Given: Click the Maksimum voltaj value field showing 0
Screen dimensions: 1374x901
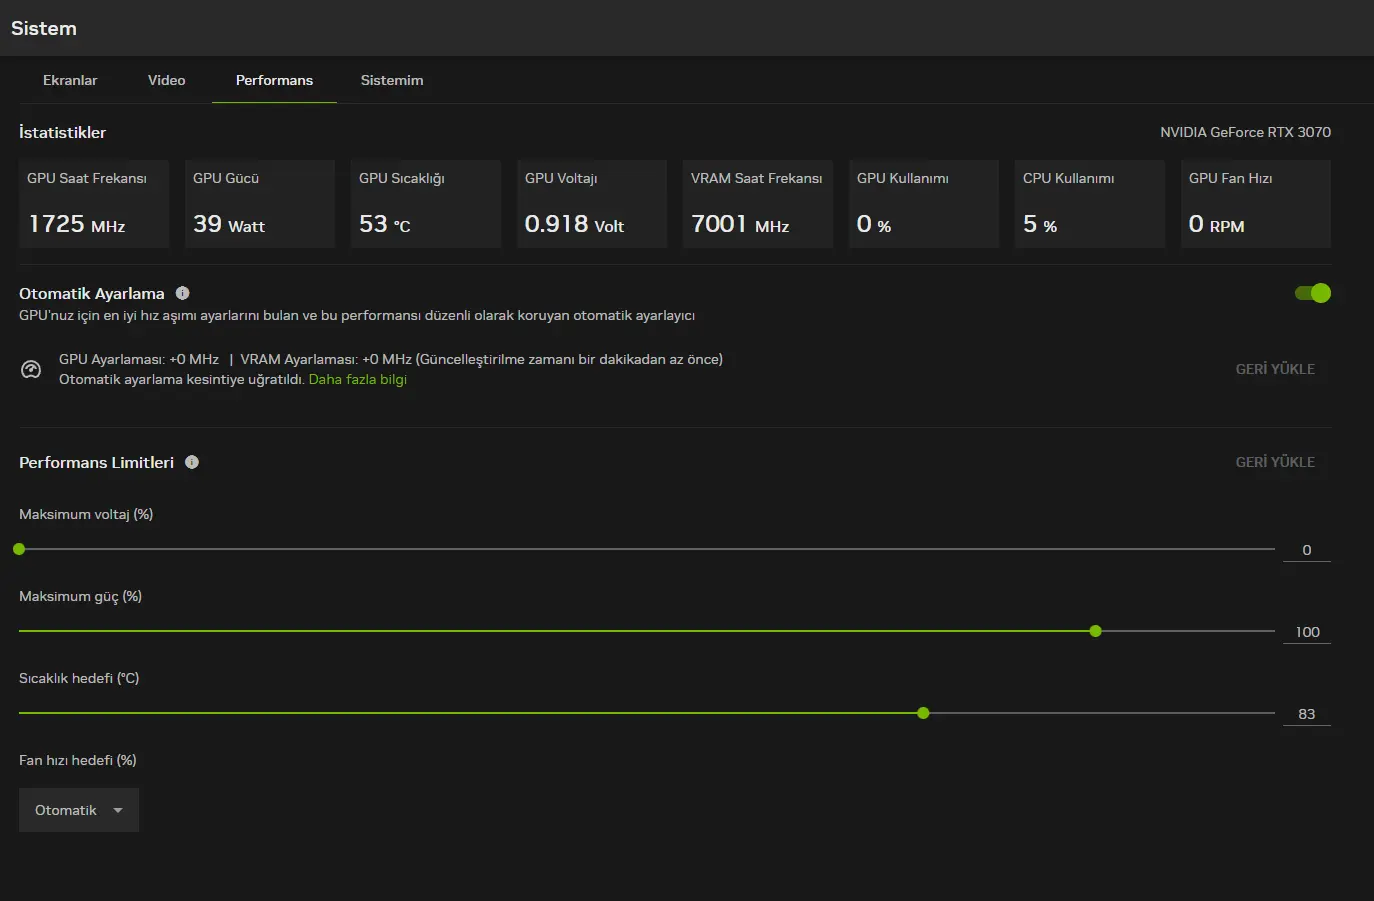Looking at the screenshot, I should [x=1307, y=550].
